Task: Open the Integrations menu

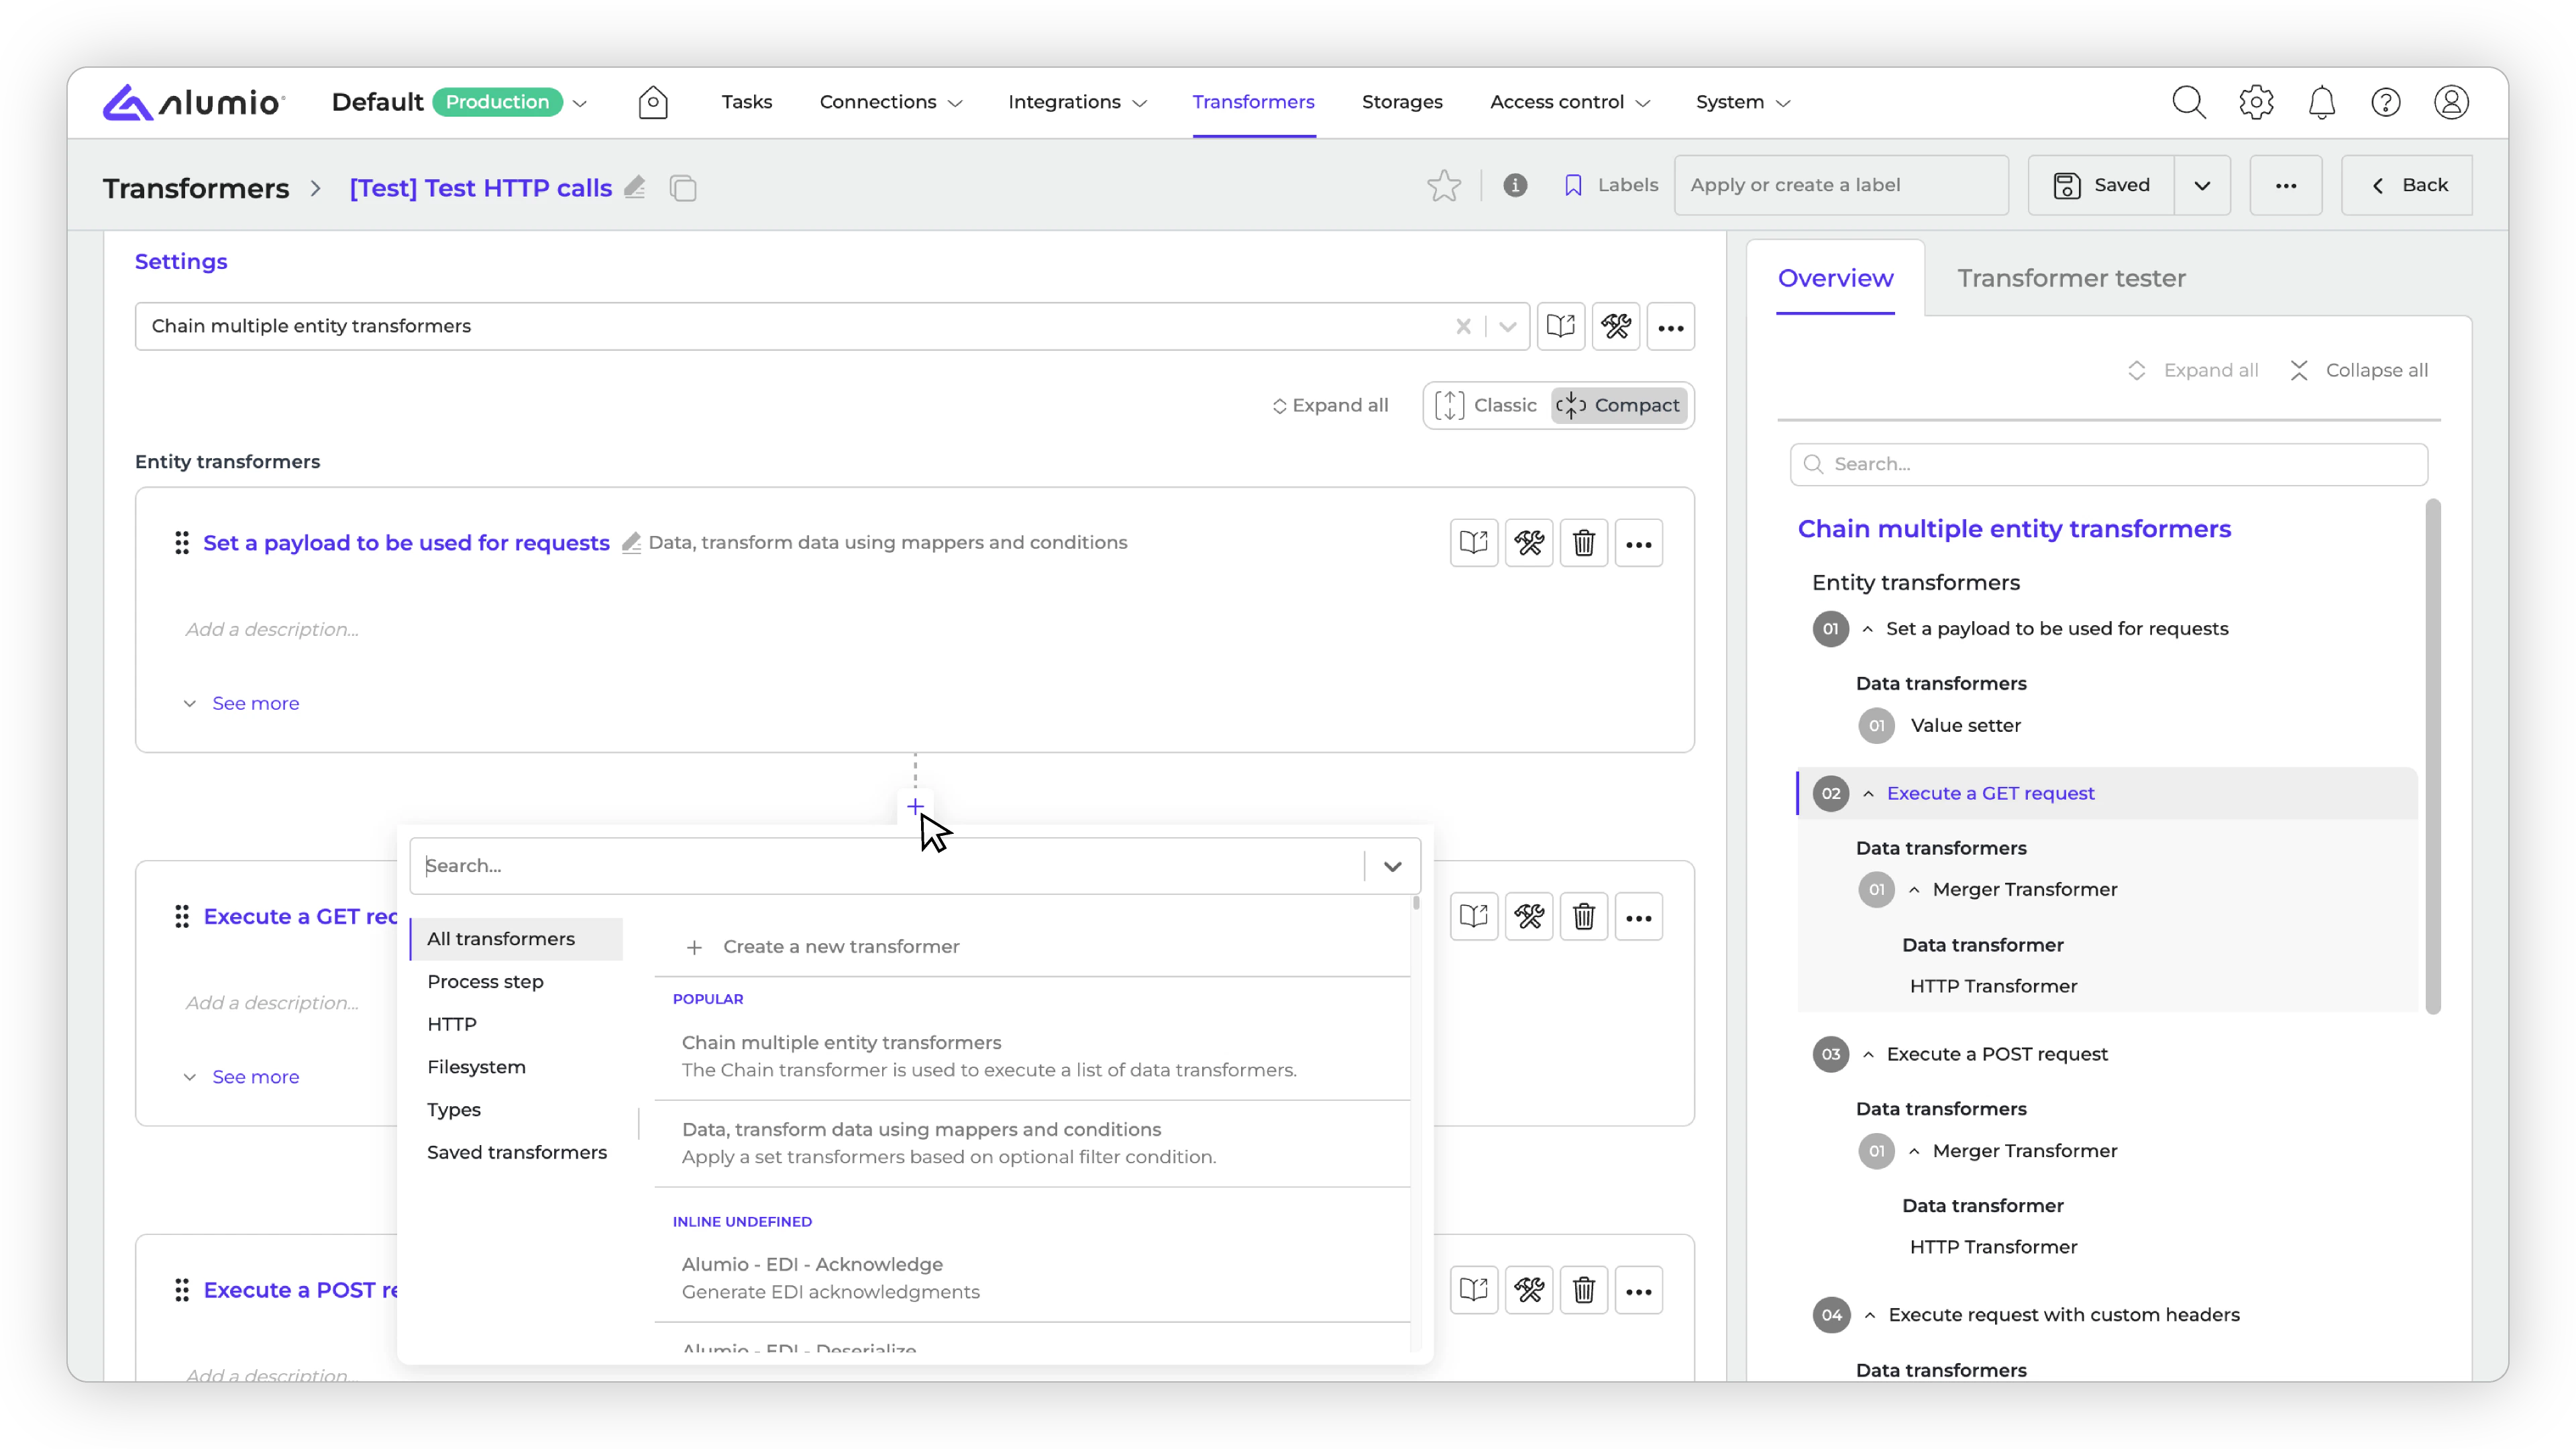Action: pos(1077,102)
